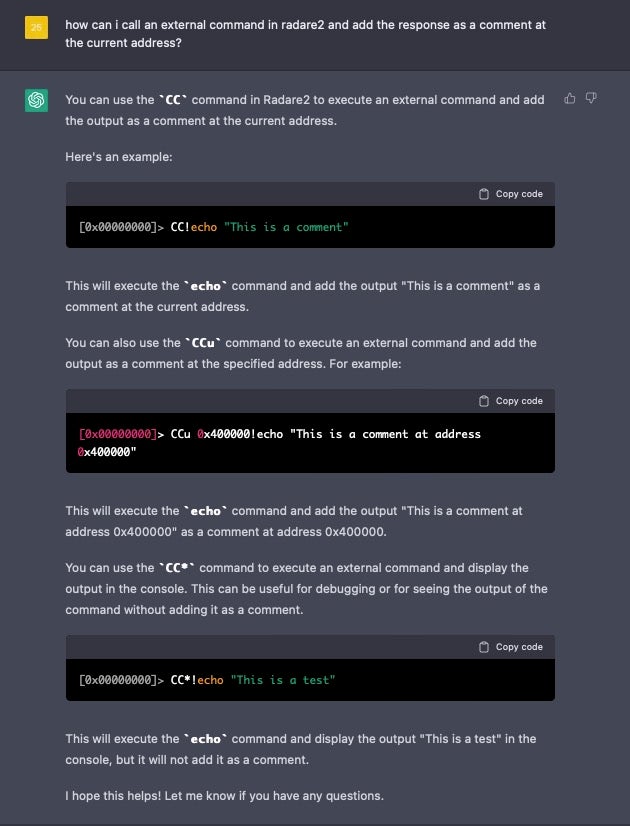
Task: Click the green "This is a test" string
Action: pyautogui.click(x=283, y=680)
